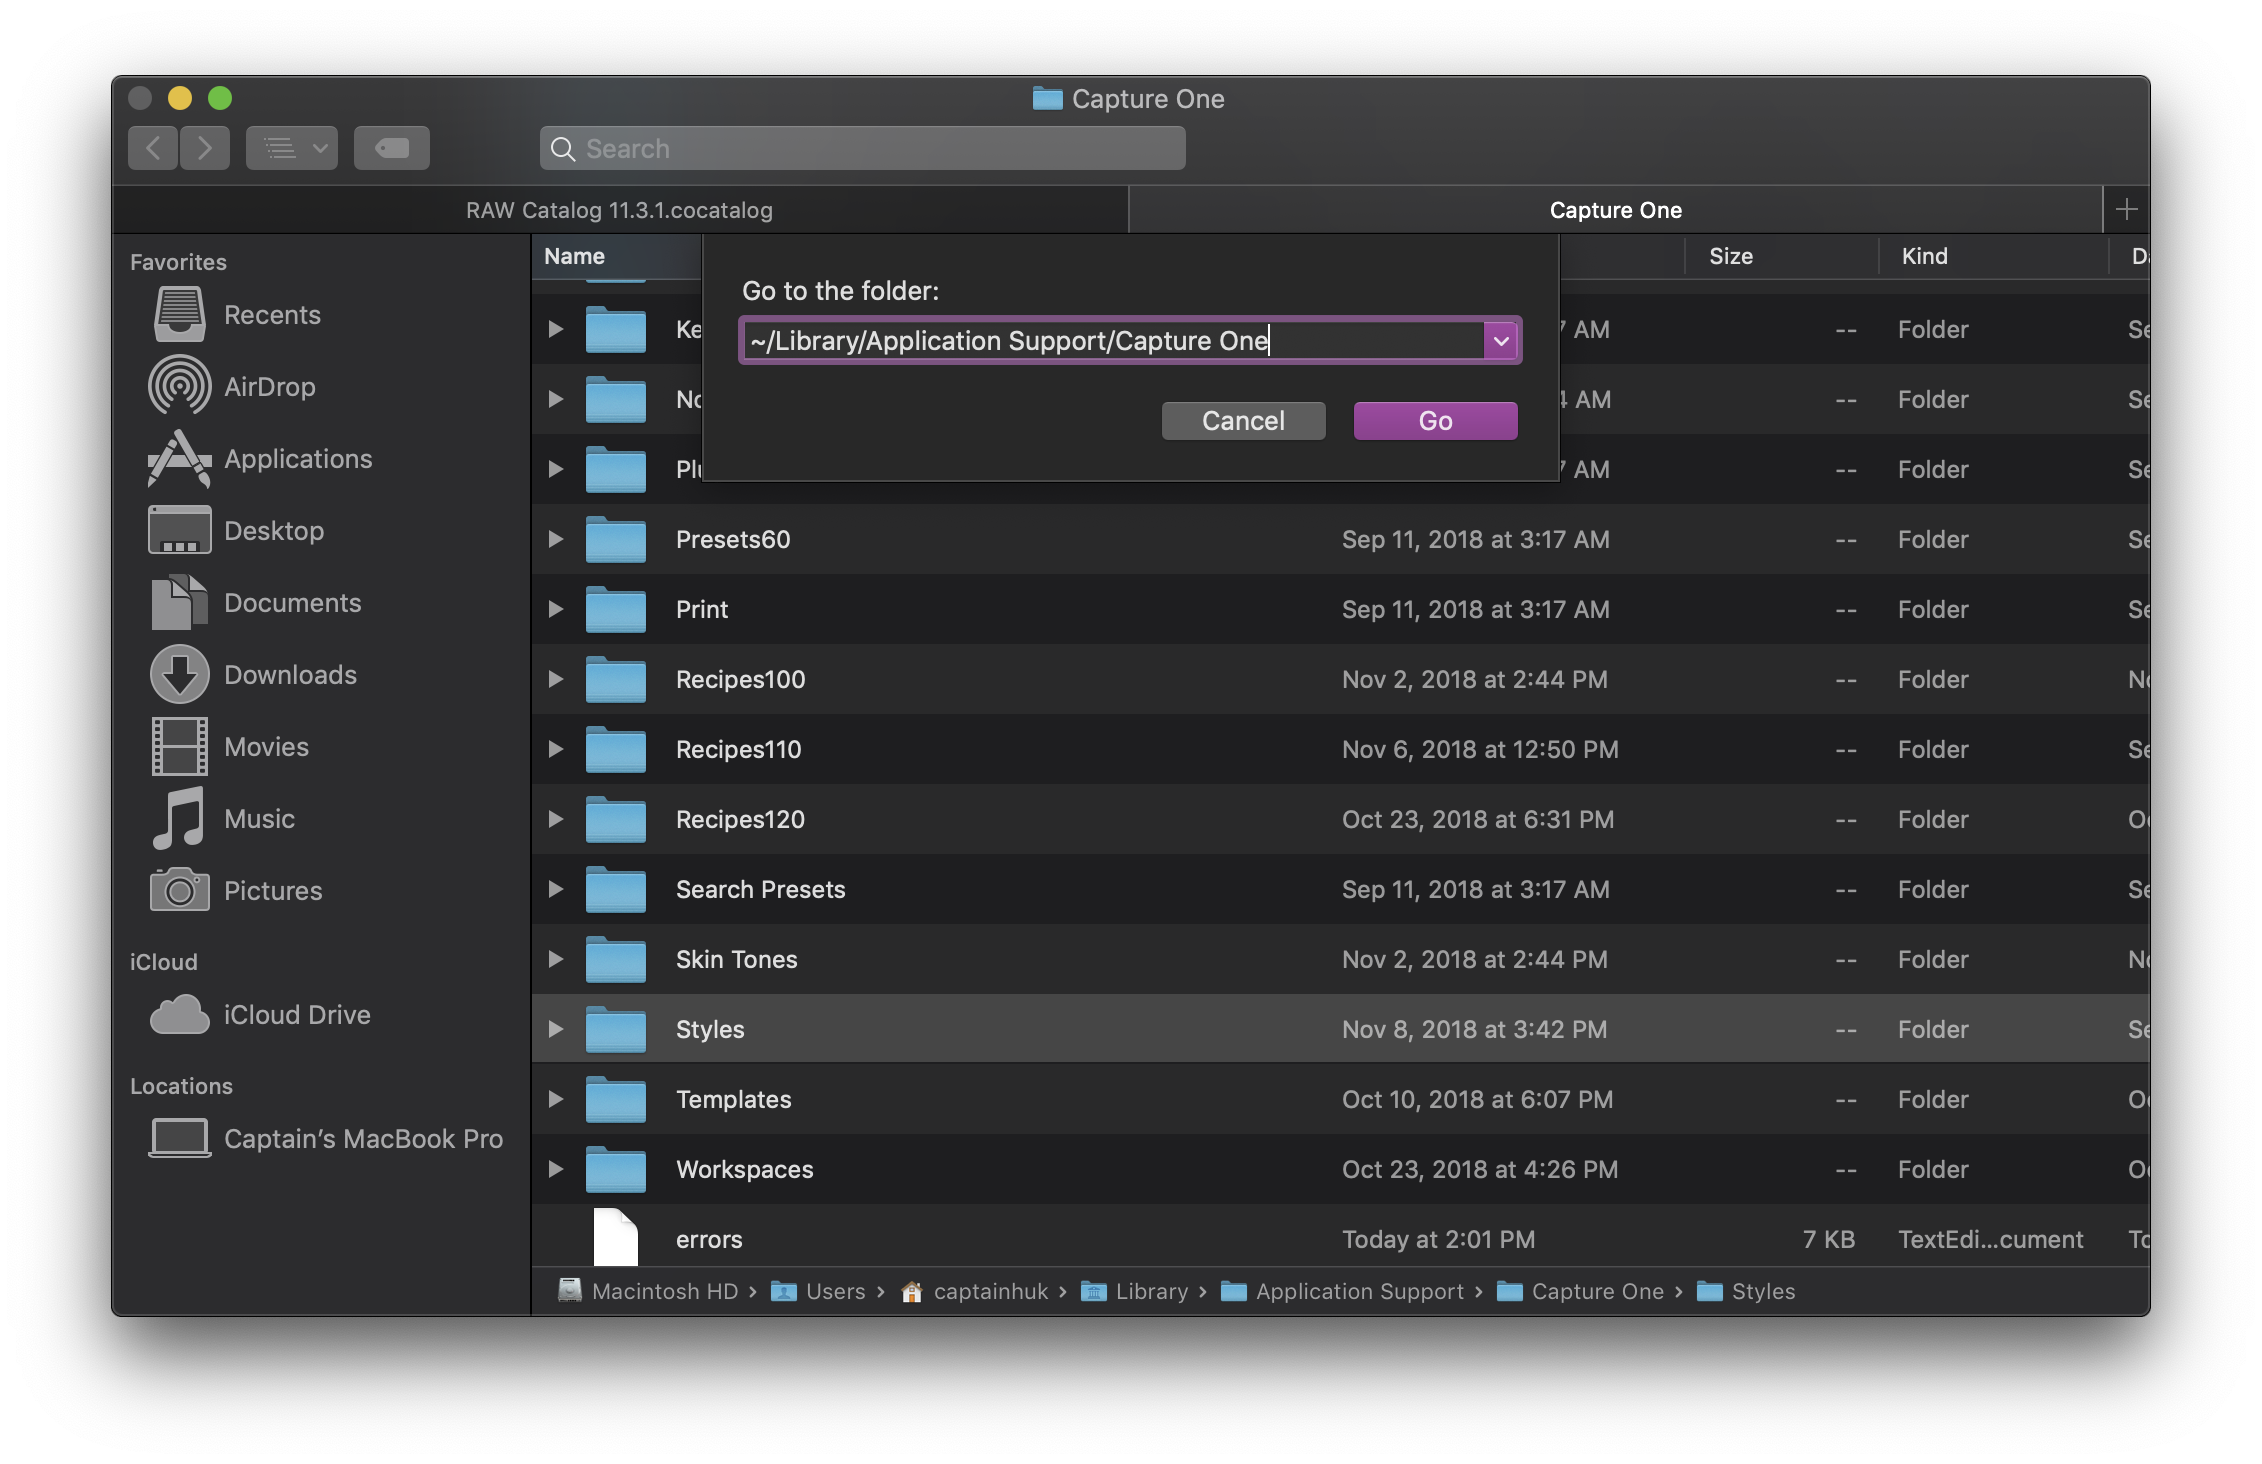This screenshot has height=1464, width=2262.
Task: Expand the Recipes100 folder
Action: point(556,679)
